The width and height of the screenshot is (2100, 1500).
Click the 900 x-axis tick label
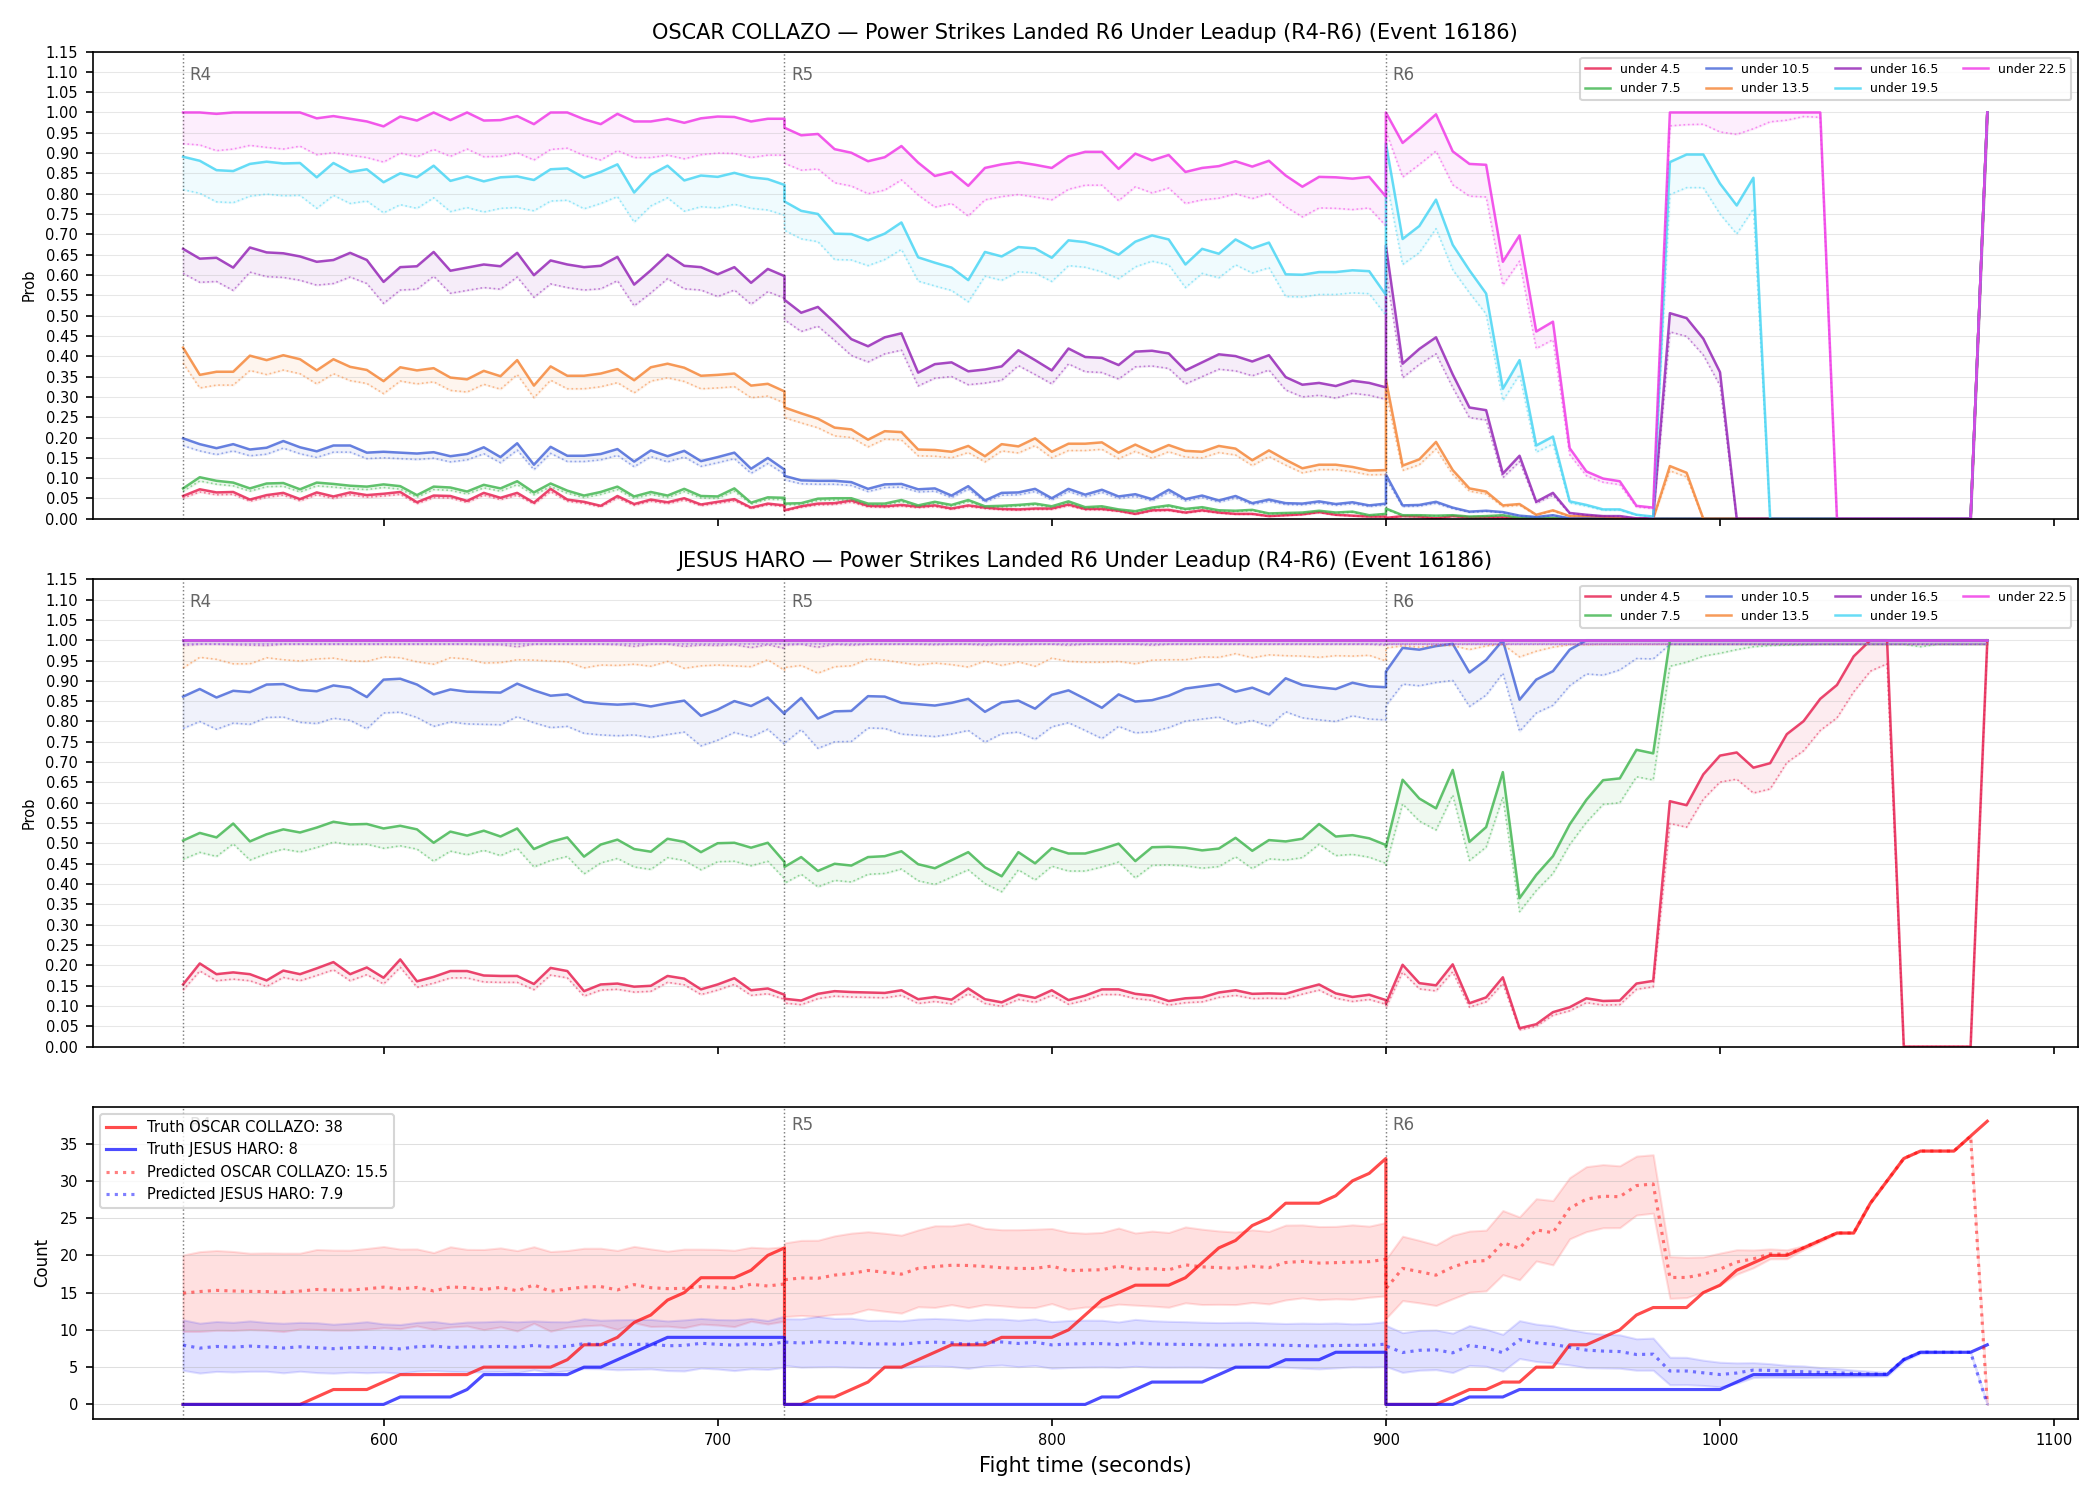(1386, 1440)
